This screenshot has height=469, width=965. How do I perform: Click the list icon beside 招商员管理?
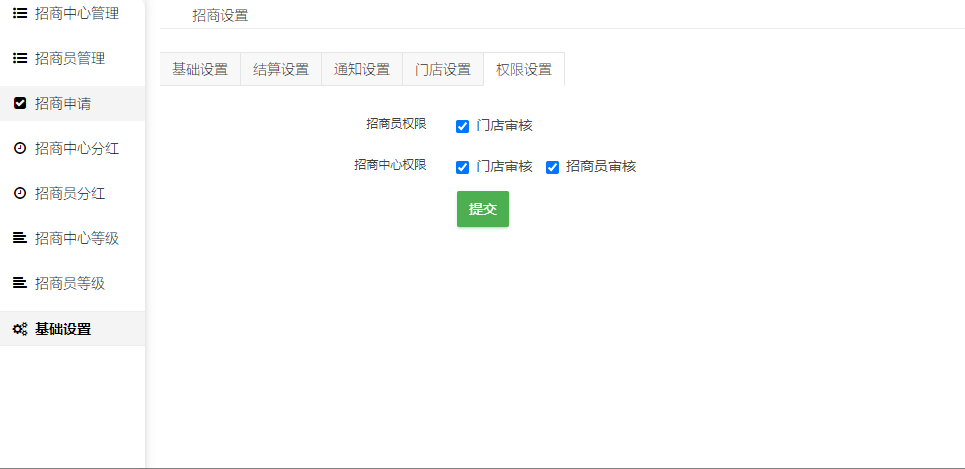[x=19, y=59]
